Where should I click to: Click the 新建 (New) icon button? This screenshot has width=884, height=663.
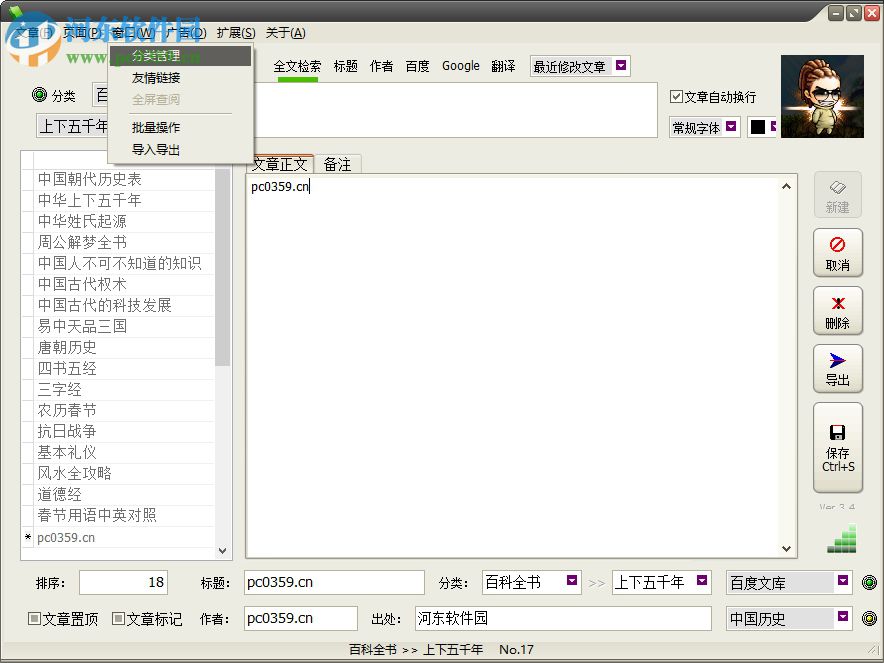point(838,194)
